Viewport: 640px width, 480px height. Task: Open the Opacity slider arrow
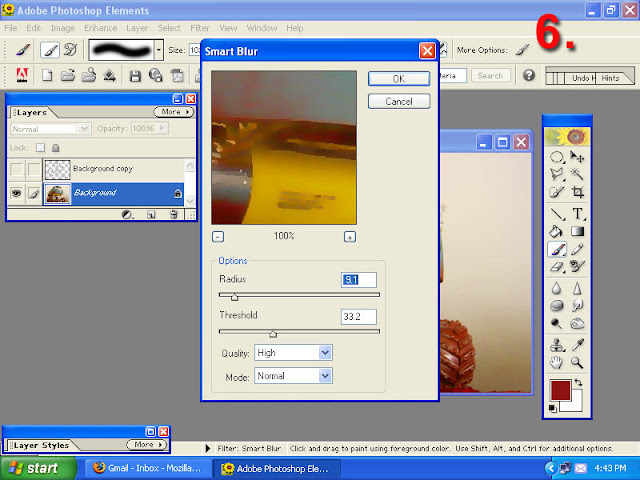point(162,129)
